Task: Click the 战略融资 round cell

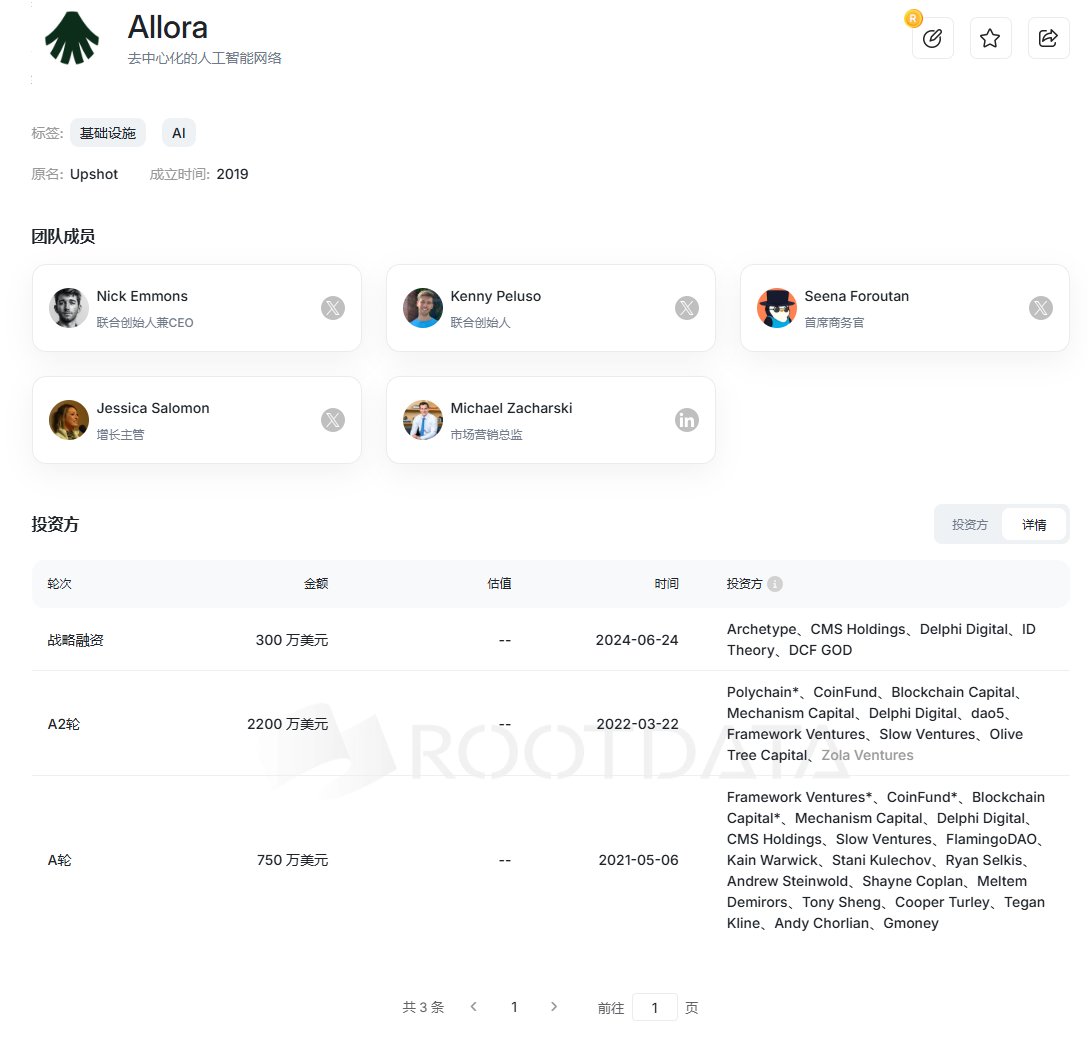Action: point(75,640)
